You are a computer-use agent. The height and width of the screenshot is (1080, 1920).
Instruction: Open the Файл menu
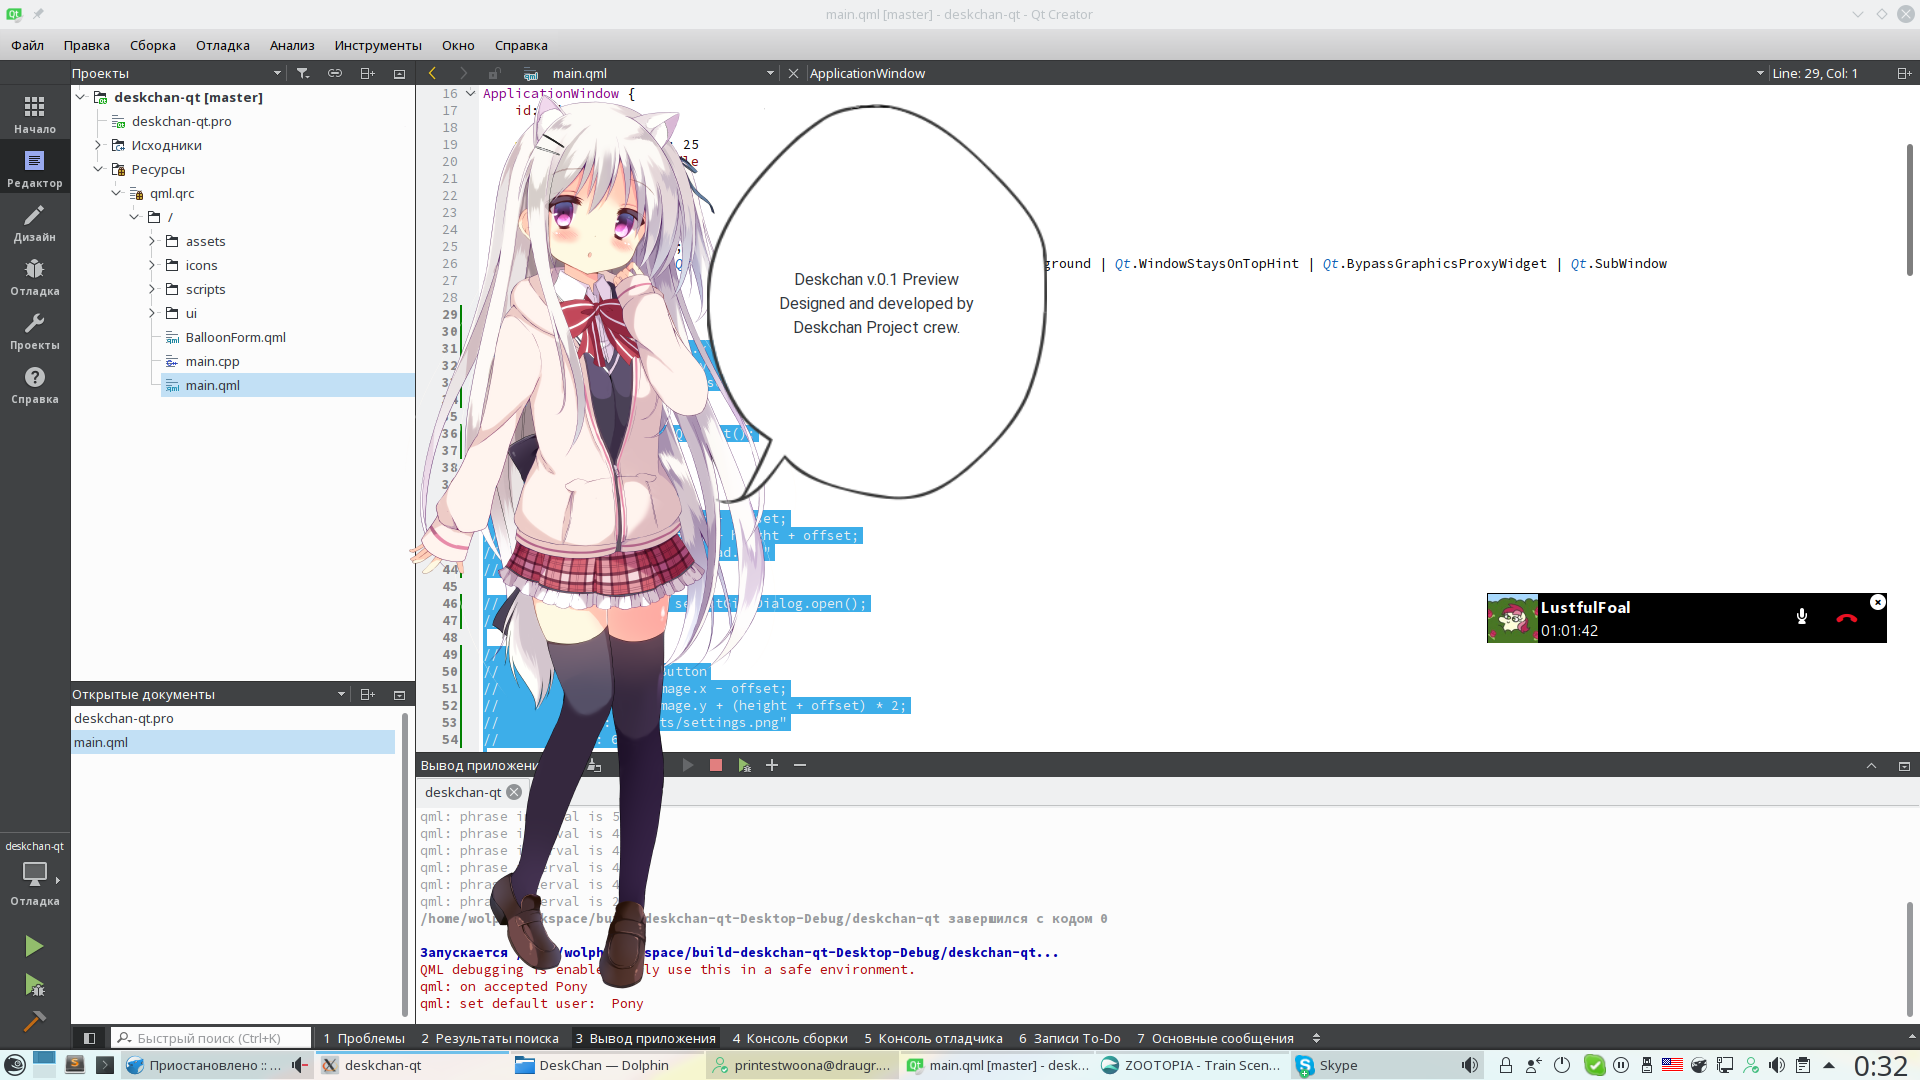click(x=28, y=45)
